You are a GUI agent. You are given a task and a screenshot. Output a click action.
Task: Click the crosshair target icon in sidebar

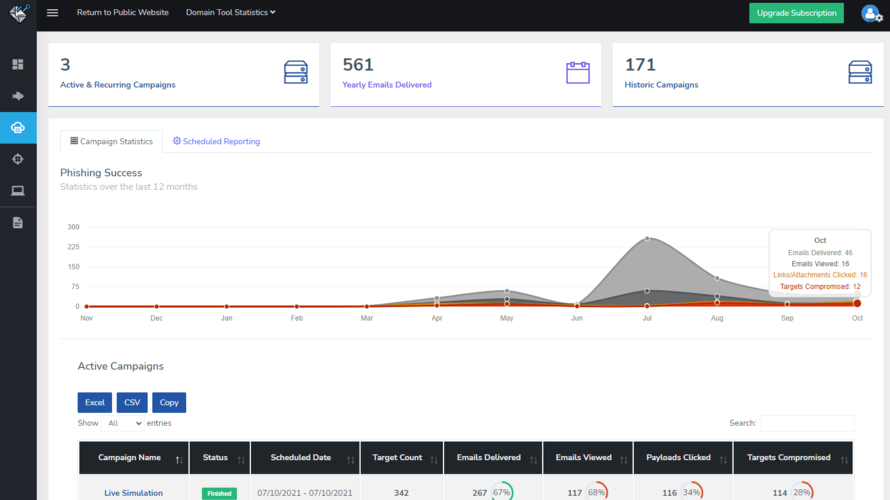18,159
